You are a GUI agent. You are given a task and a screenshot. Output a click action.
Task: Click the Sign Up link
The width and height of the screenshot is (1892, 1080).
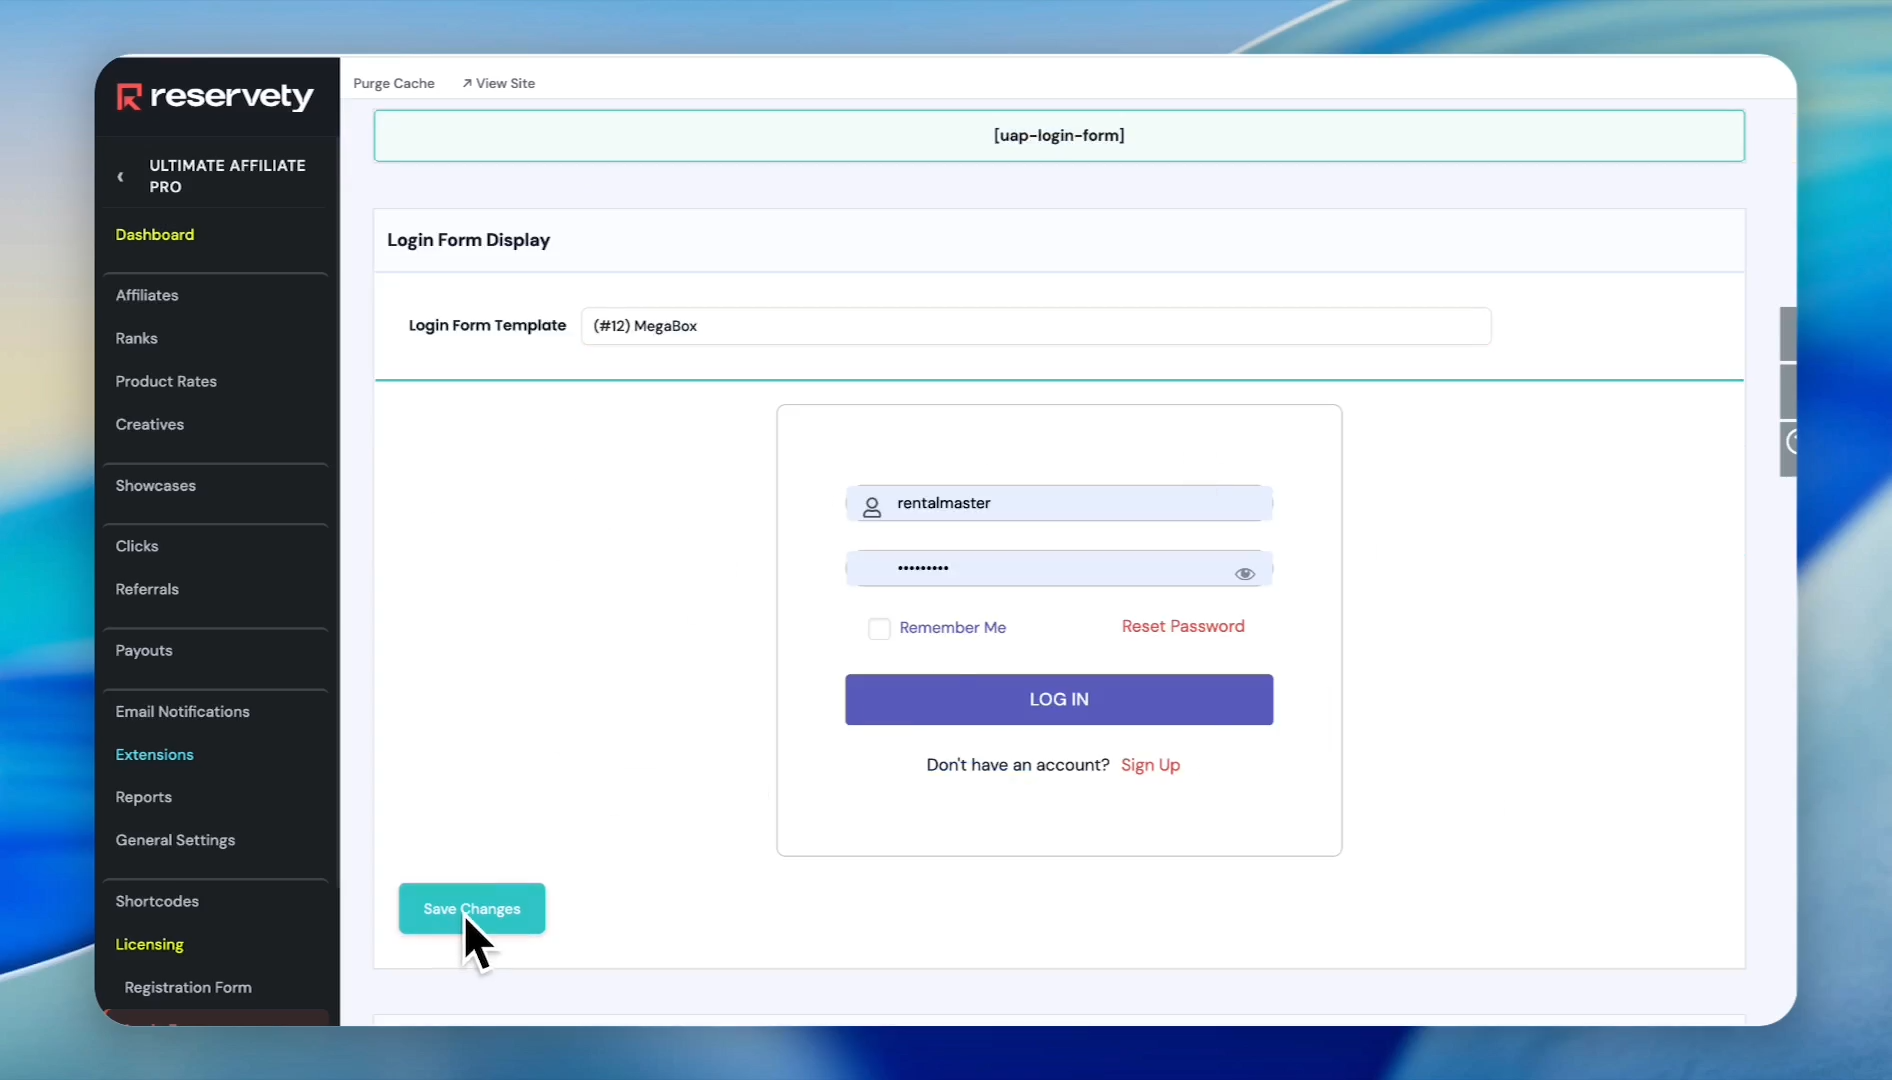pos(1150,765)
